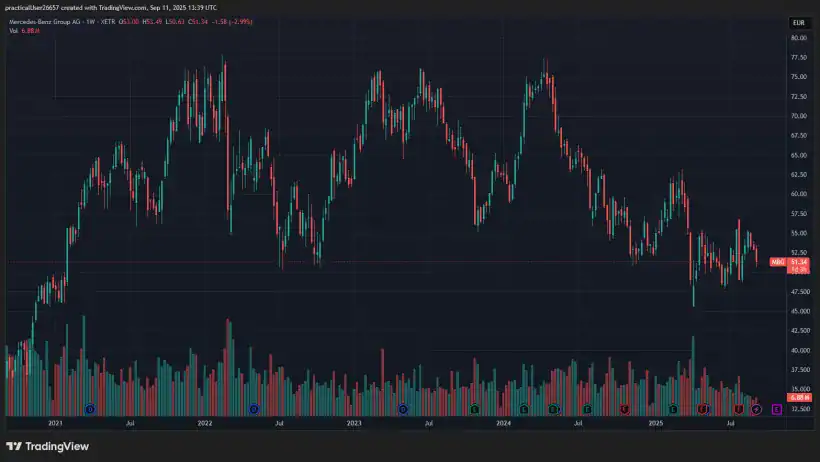Open the EUR currency selector
The image size is (820, 462).
(x=797, y=22)
